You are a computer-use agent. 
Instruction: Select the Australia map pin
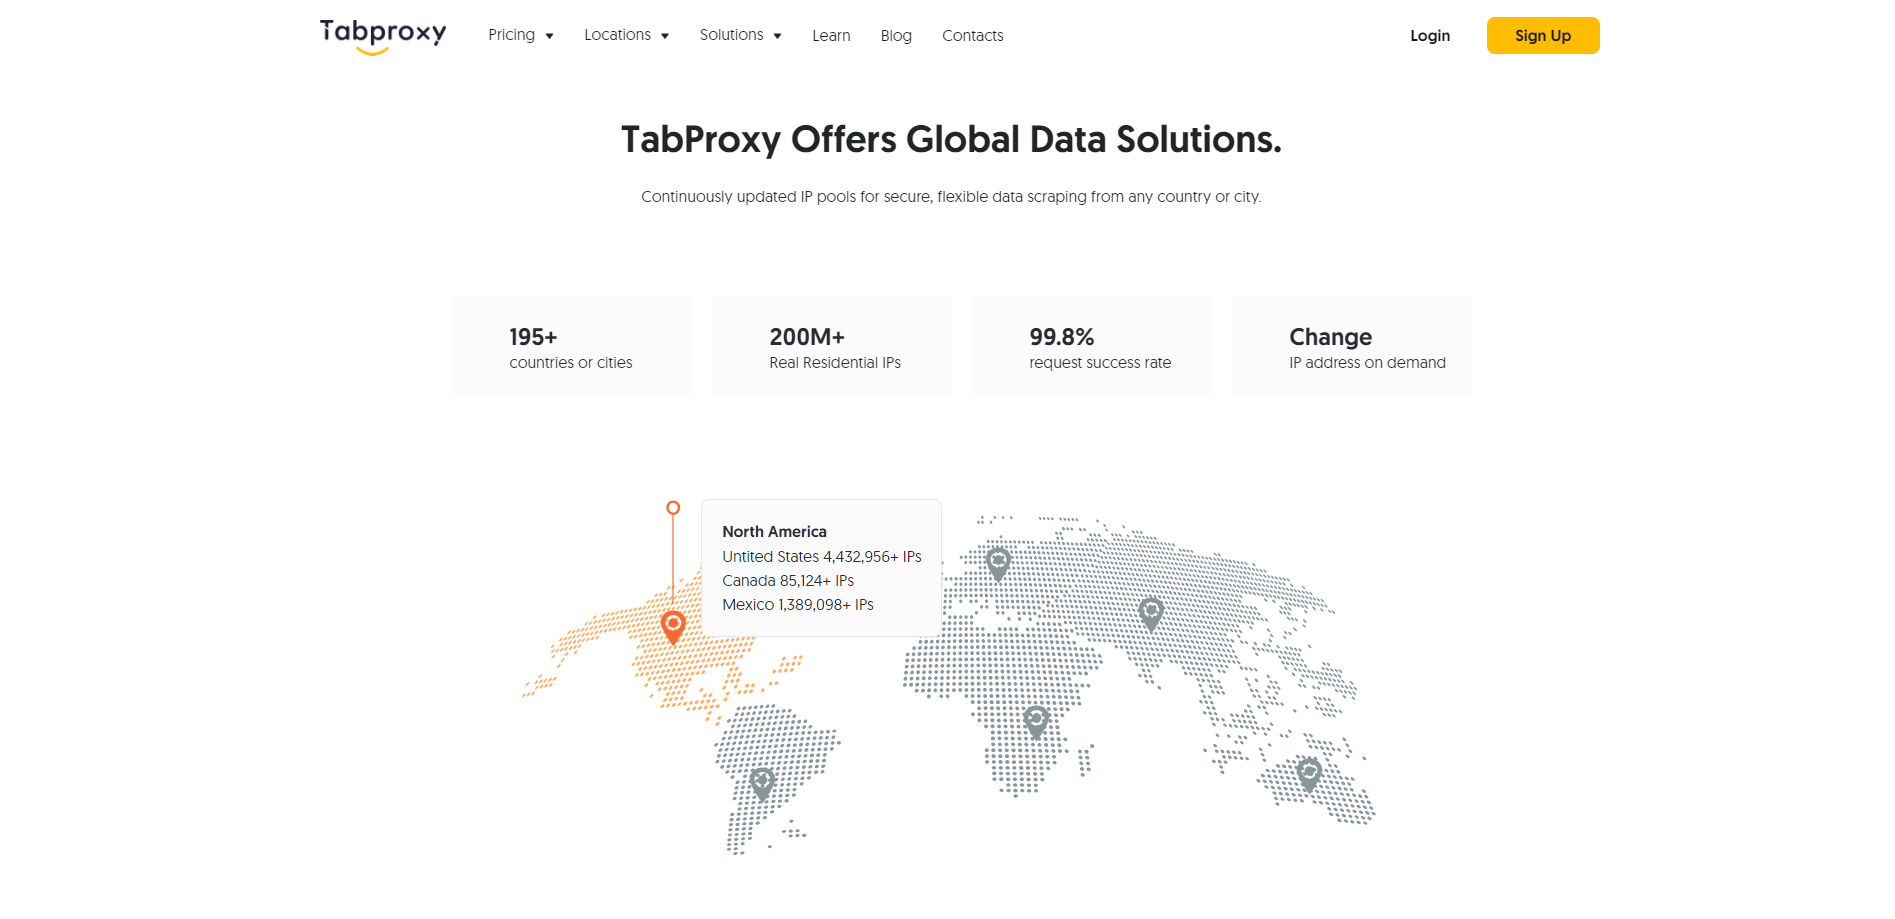[1309, 775]
